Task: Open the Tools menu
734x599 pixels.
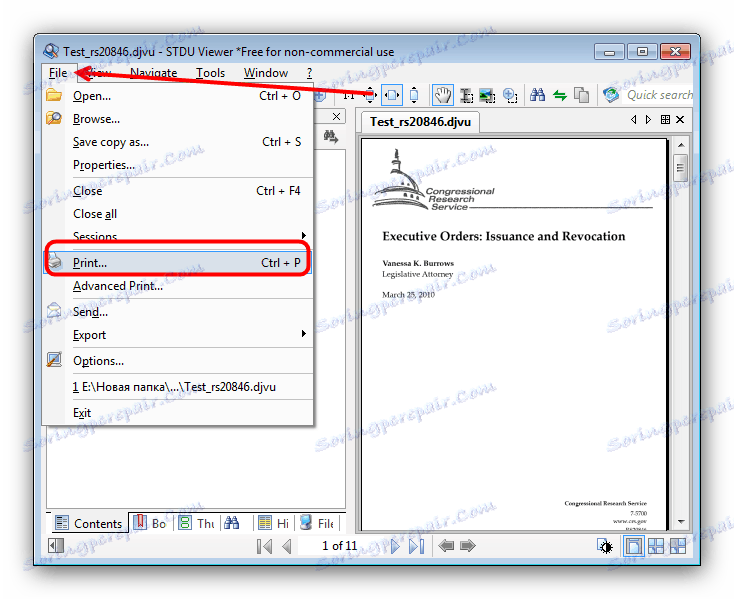Action: (x=210, y=73)
